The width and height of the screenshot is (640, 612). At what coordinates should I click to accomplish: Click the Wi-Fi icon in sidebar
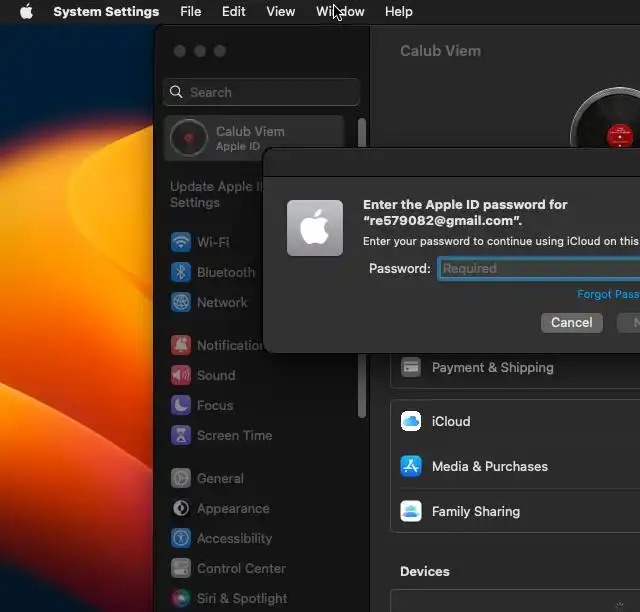click(181, 242)
